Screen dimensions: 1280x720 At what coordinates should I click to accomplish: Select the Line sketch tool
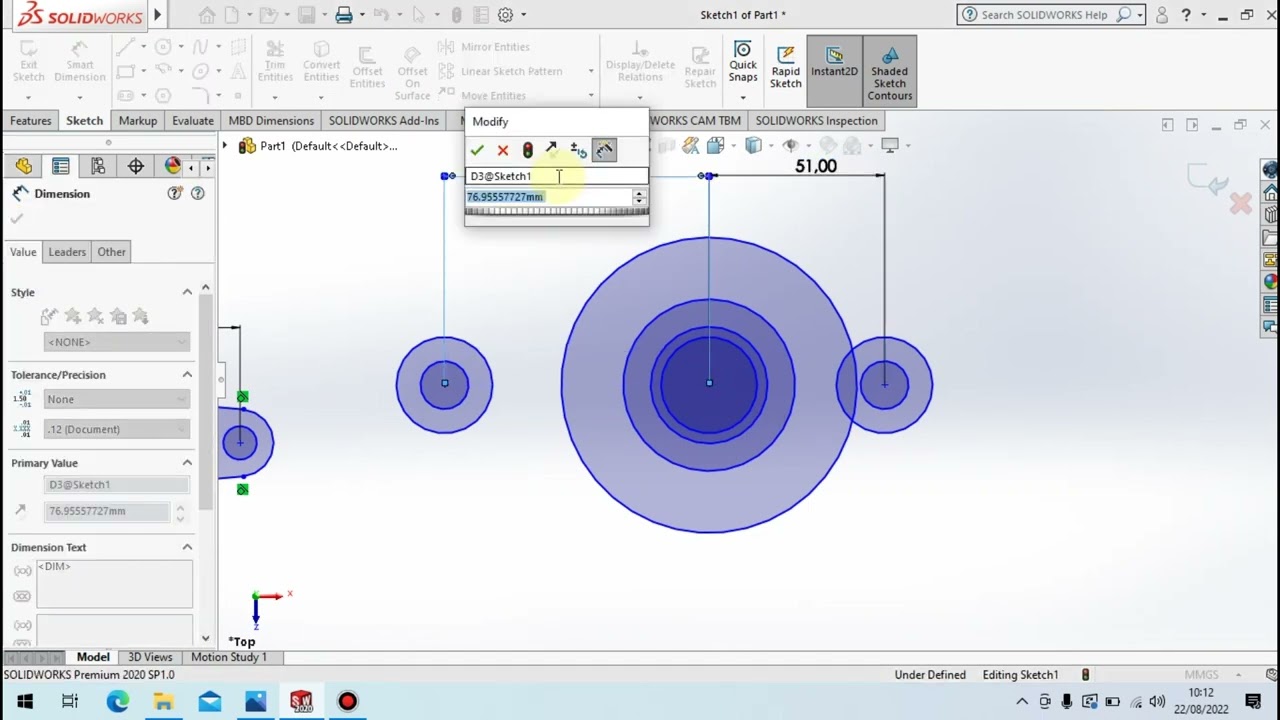pos(125,47)
